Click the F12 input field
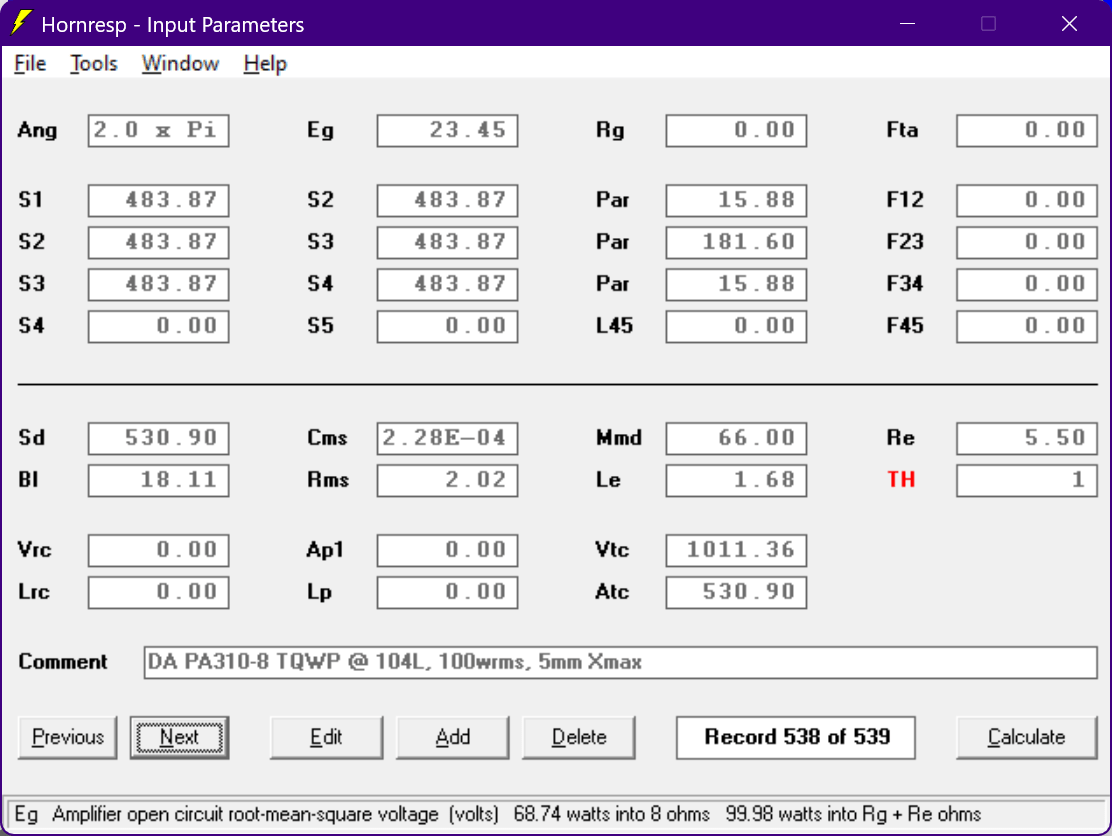Screen dimensions: 1112x836 (1027, 200)
